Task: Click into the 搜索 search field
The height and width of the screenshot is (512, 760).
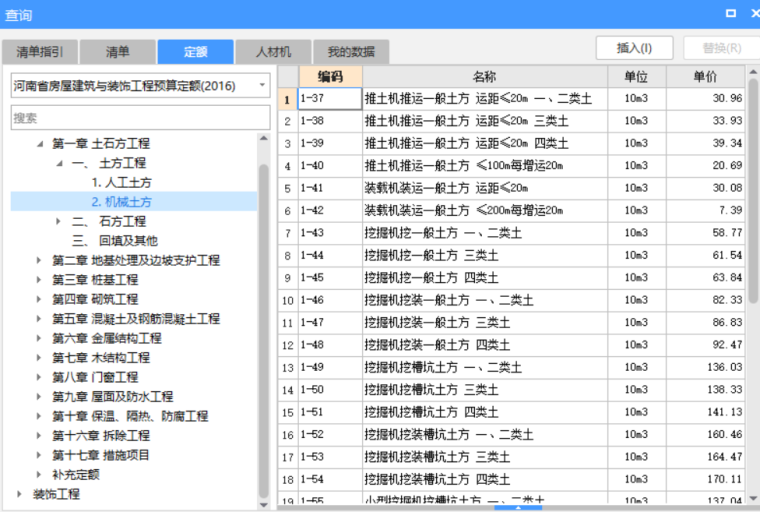Action: click(140, 118)
